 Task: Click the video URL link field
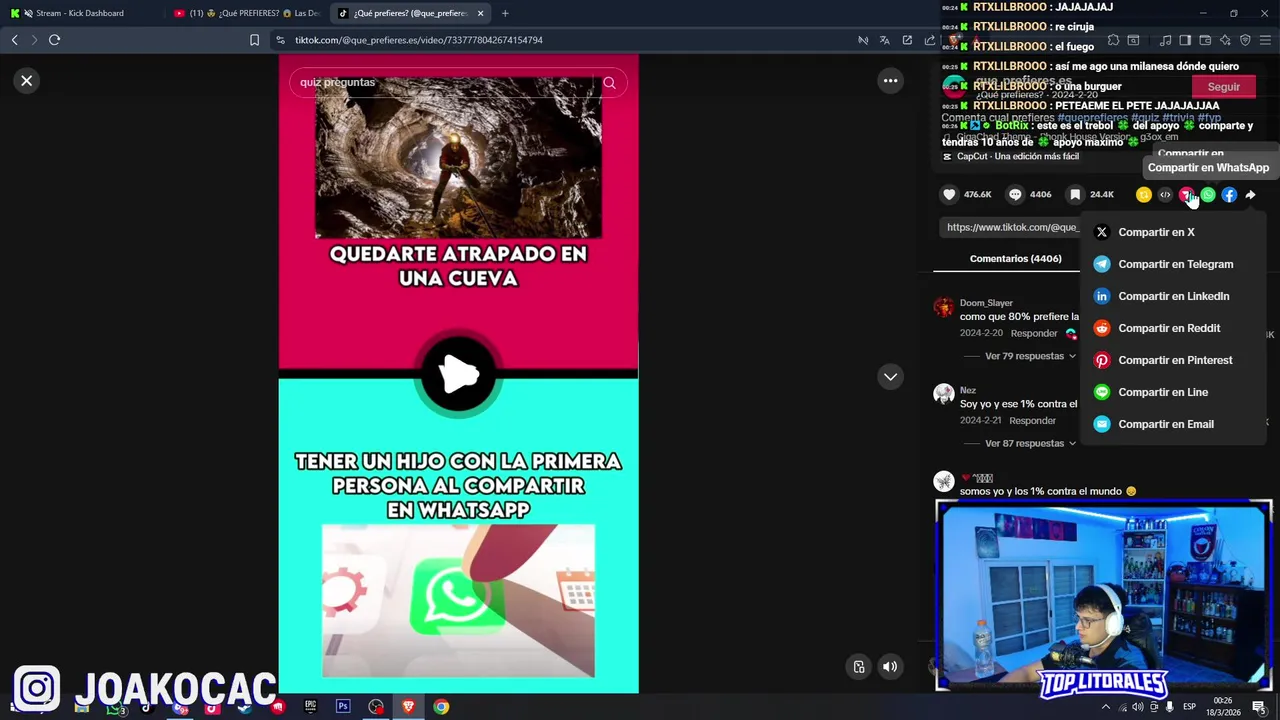(1012, 227)
